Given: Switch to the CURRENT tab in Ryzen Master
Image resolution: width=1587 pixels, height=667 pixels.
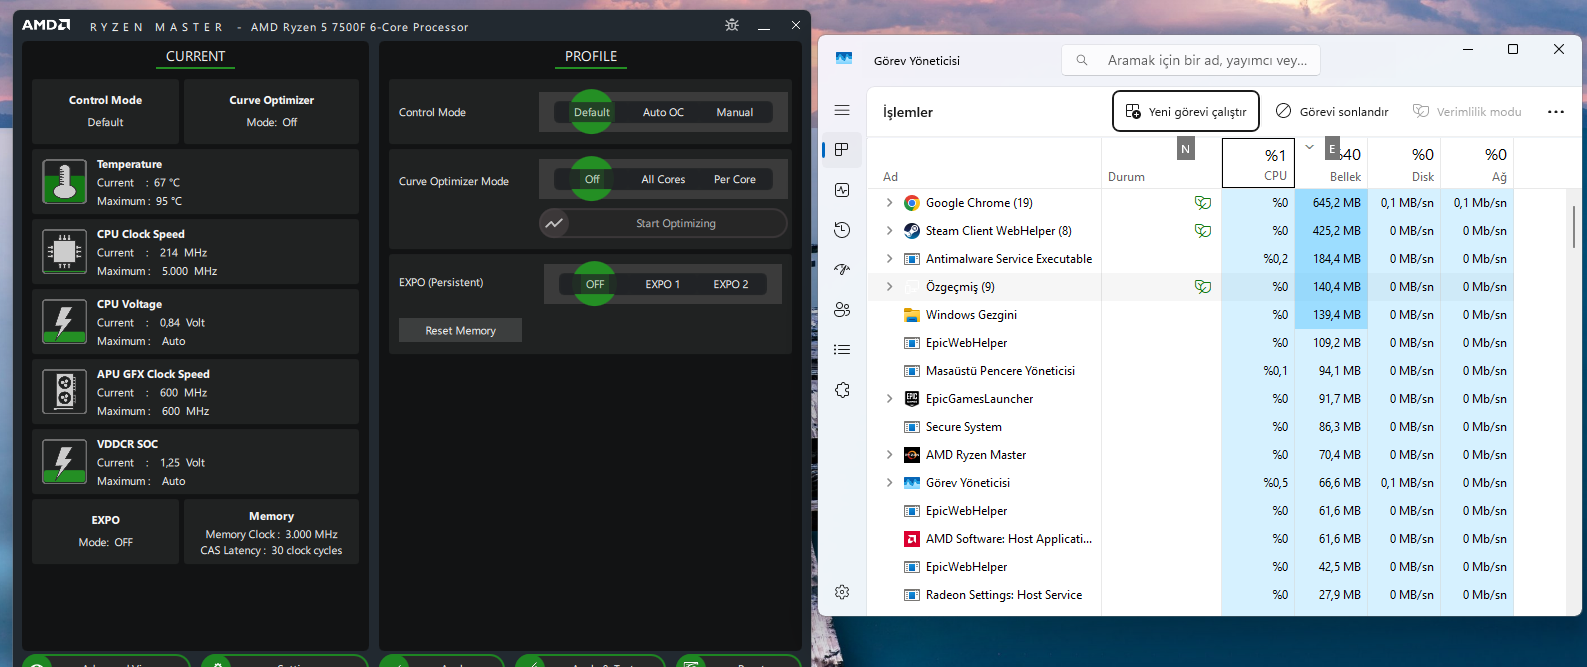Looking at the screenshot, I should [x=195, y=56].
